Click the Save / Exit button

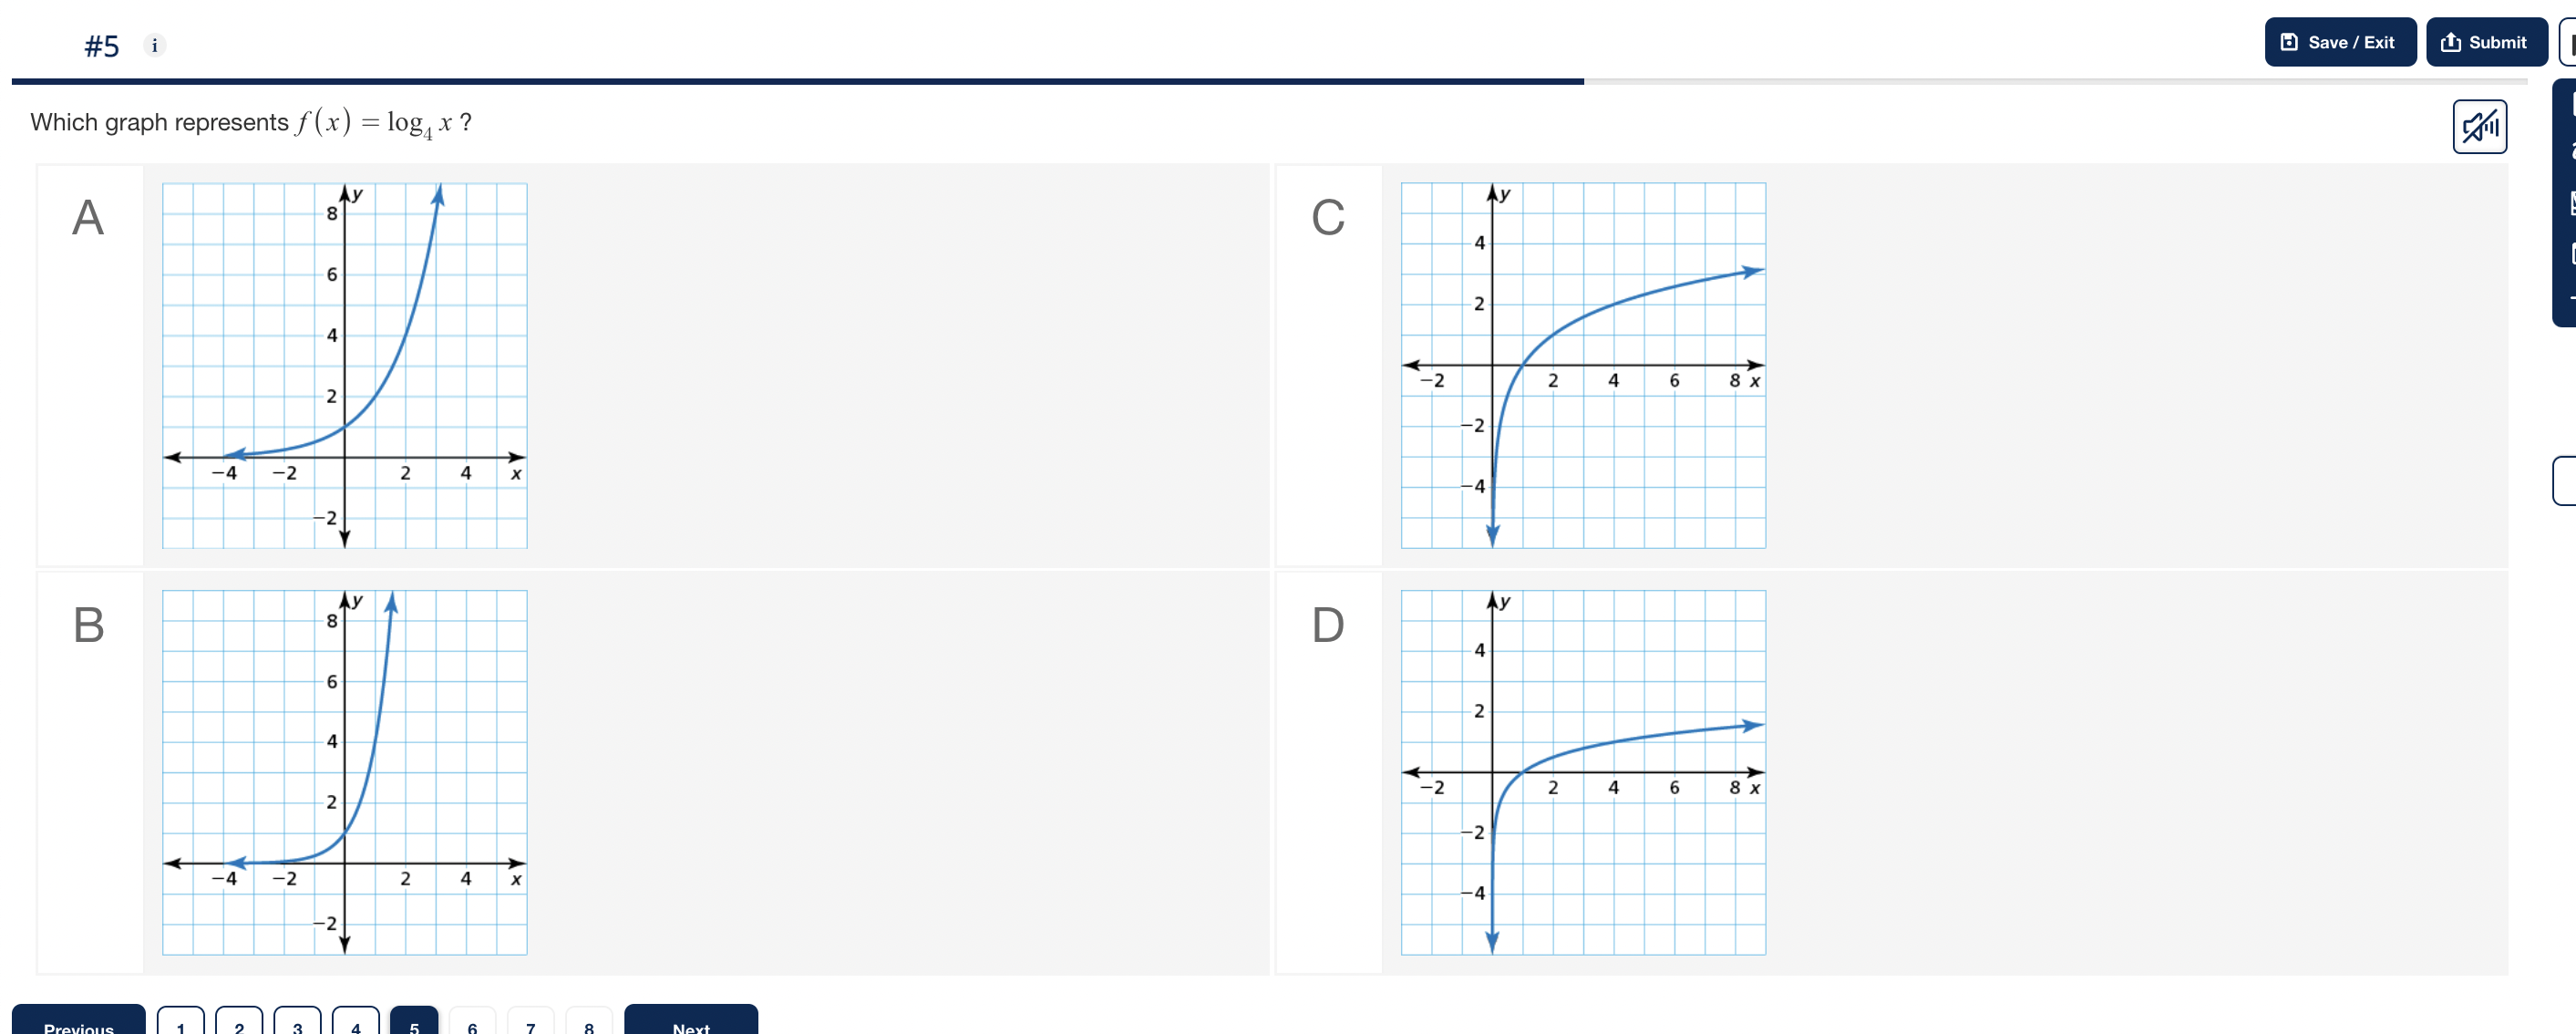[2339, 42]
